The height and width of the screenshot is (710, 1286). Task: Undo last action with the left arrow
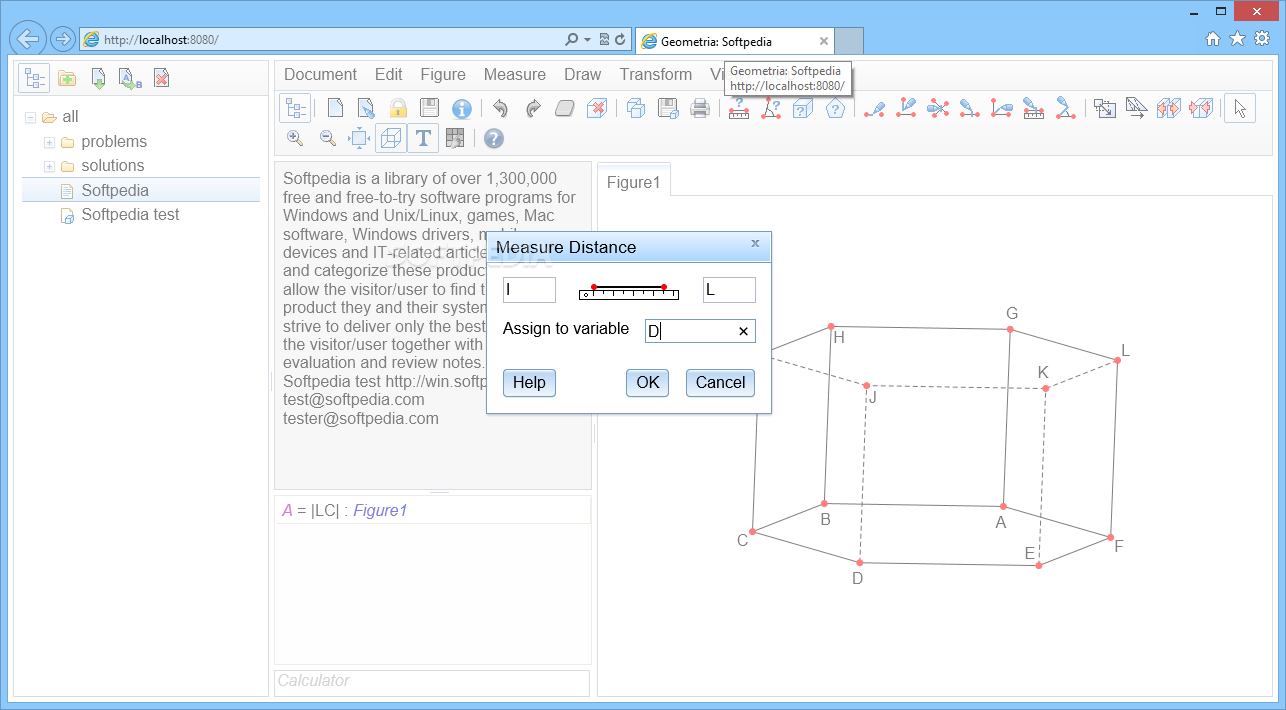tap(501, 108)
